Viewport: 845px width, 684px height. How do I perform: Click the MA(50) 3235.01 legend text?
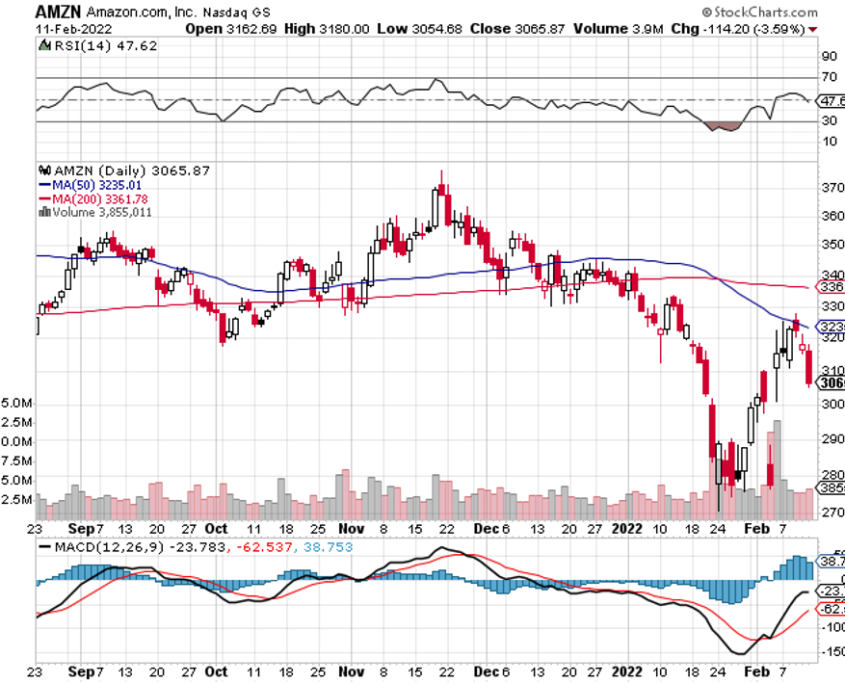point(96,185)
